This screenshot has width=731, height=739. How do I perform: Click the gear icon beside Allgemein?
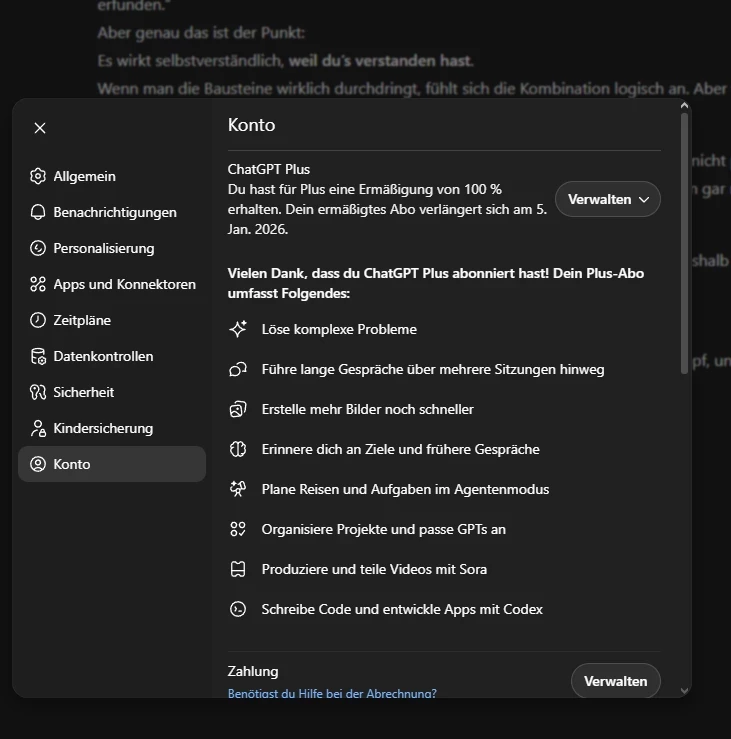click(x=38, y=176)
